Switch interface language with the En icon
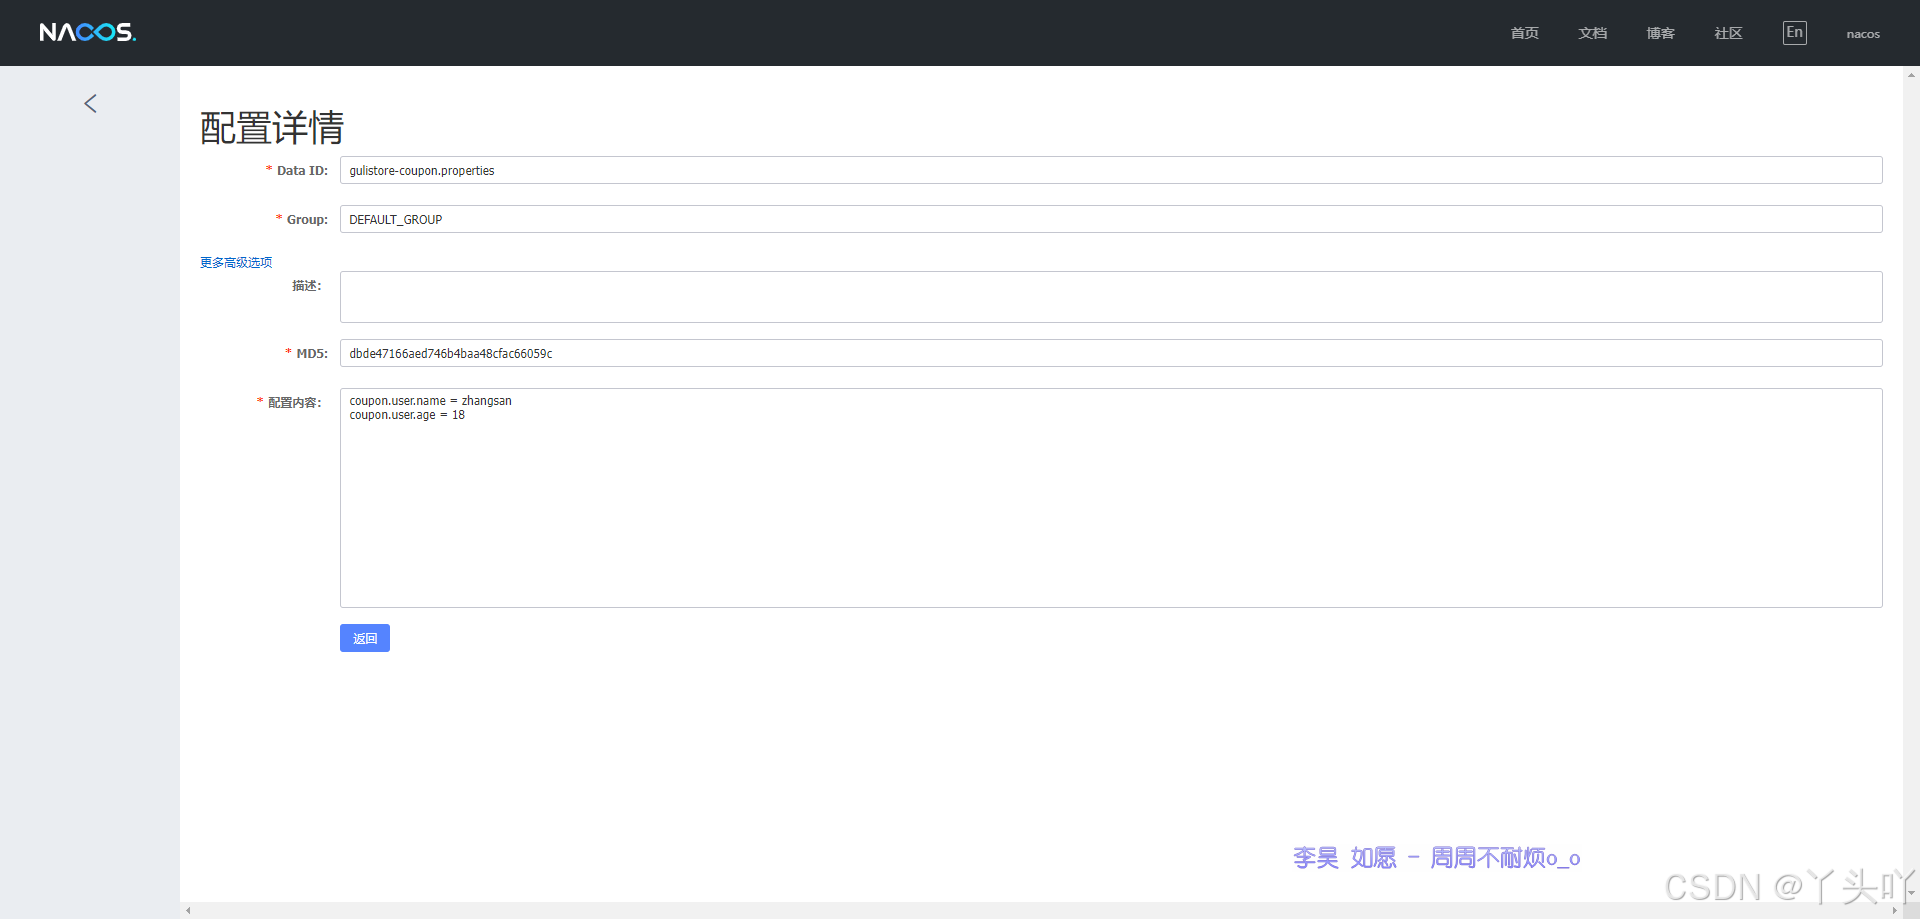1920x919 pixels. coord(1794,31)
